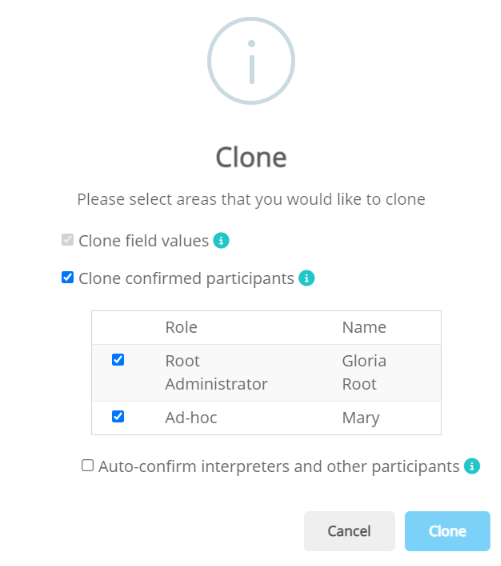501x566 pixels.
Task: Click the info icon beside Clone field values
Action: pos(221,240)
